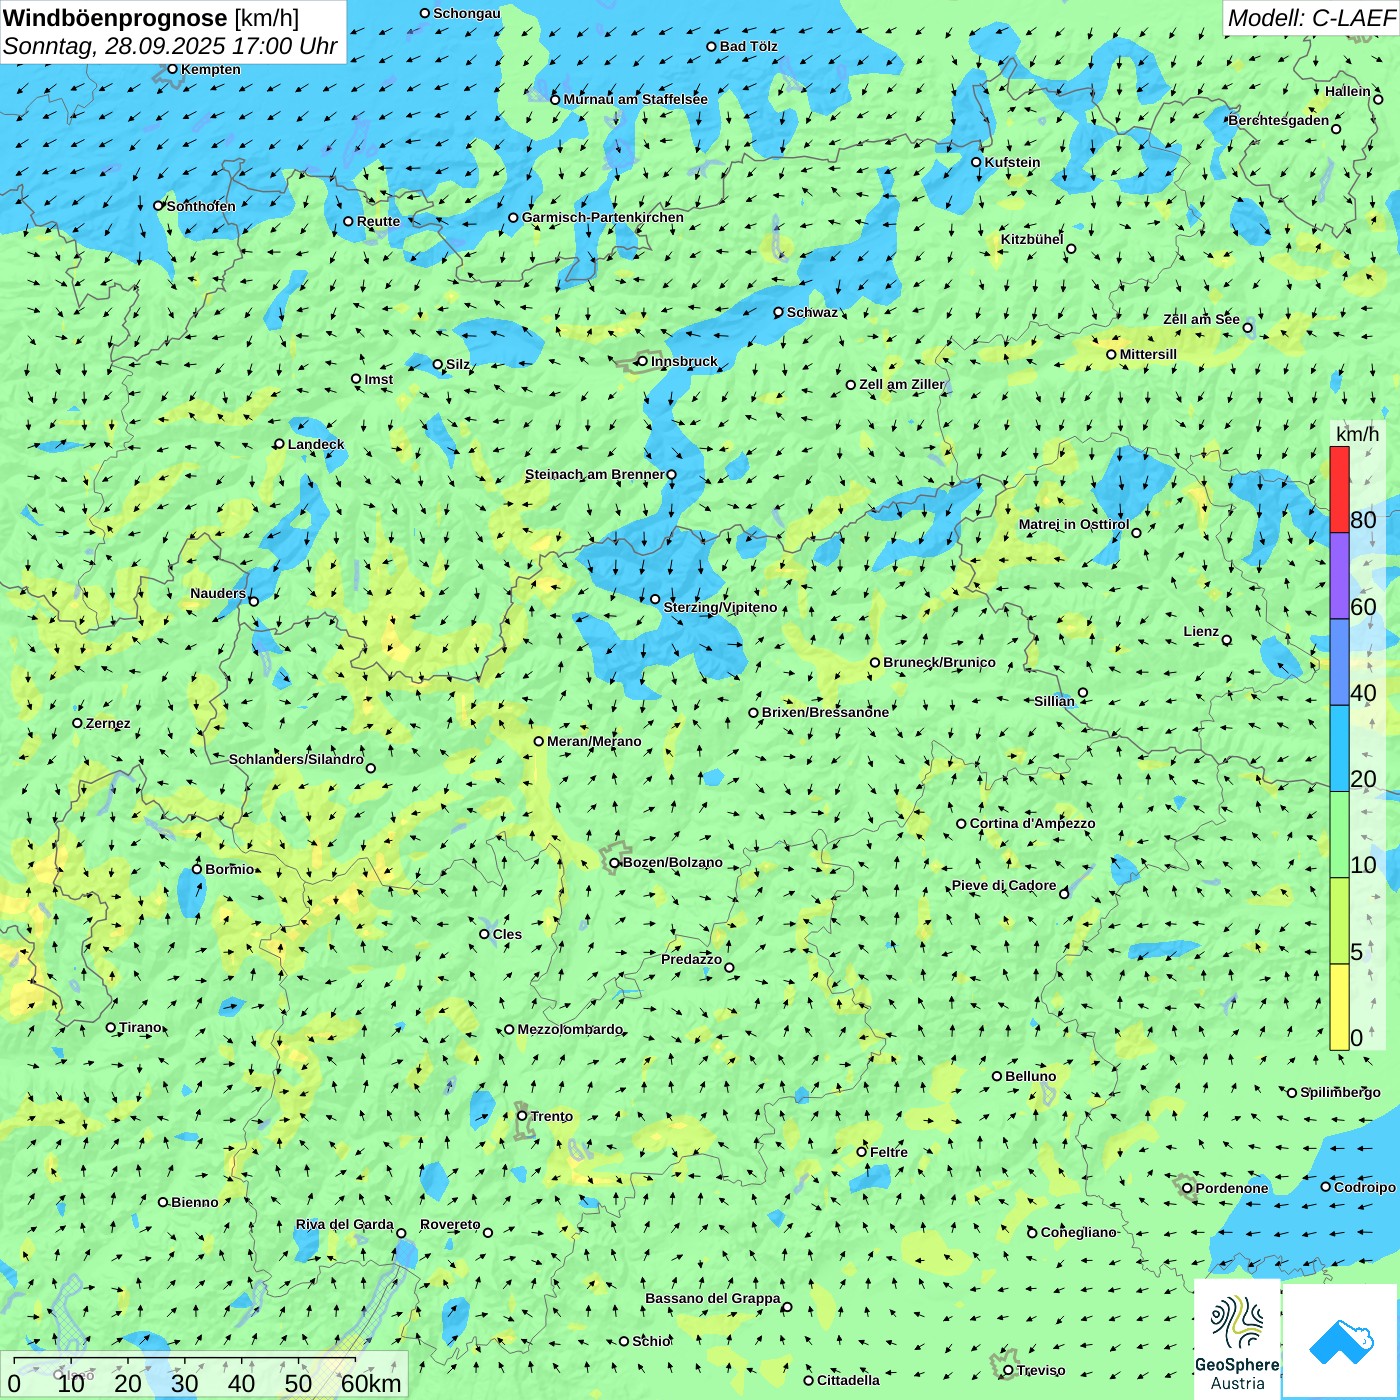Click the Windböenprognose title text
This screenshot has height=1400, width=1400.
pyautogui.click(x=116, y=18)
